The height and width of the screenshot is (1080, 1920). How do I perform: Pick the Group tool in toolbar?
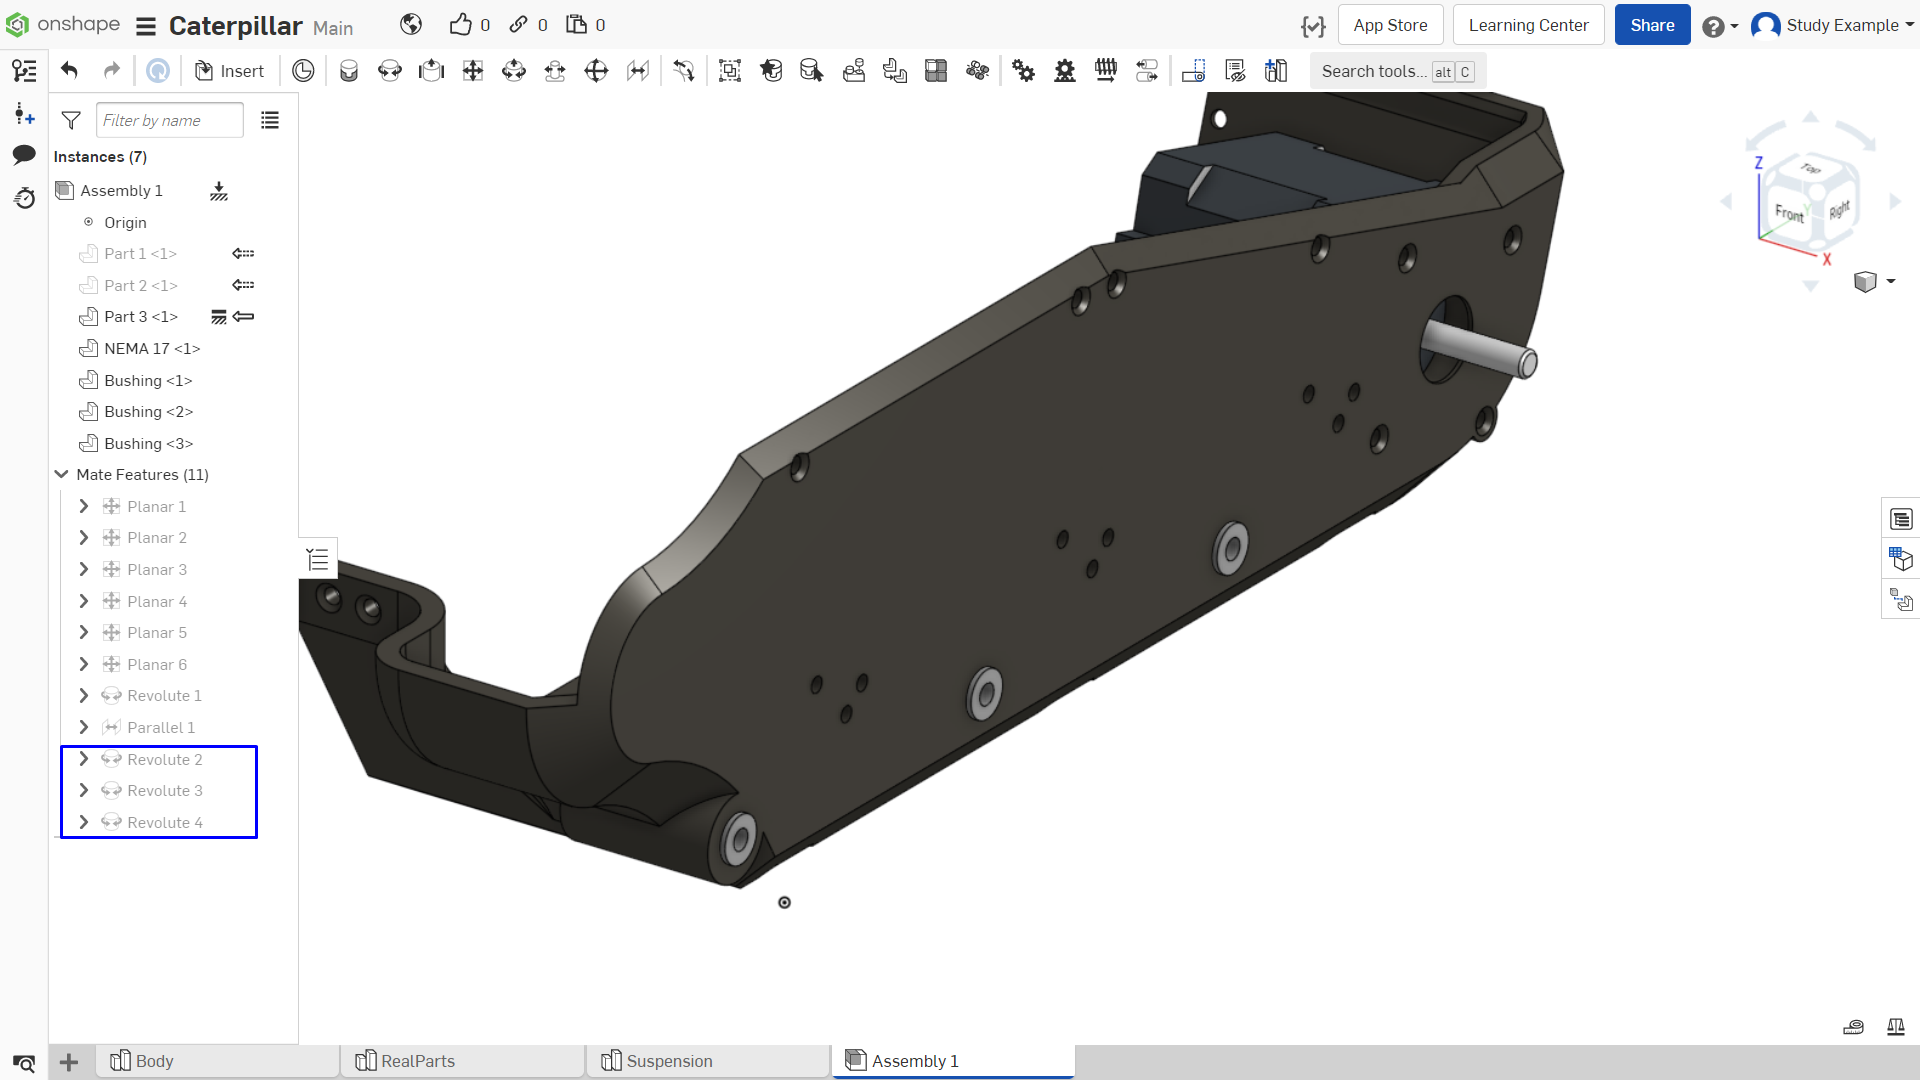coord(730,71)
